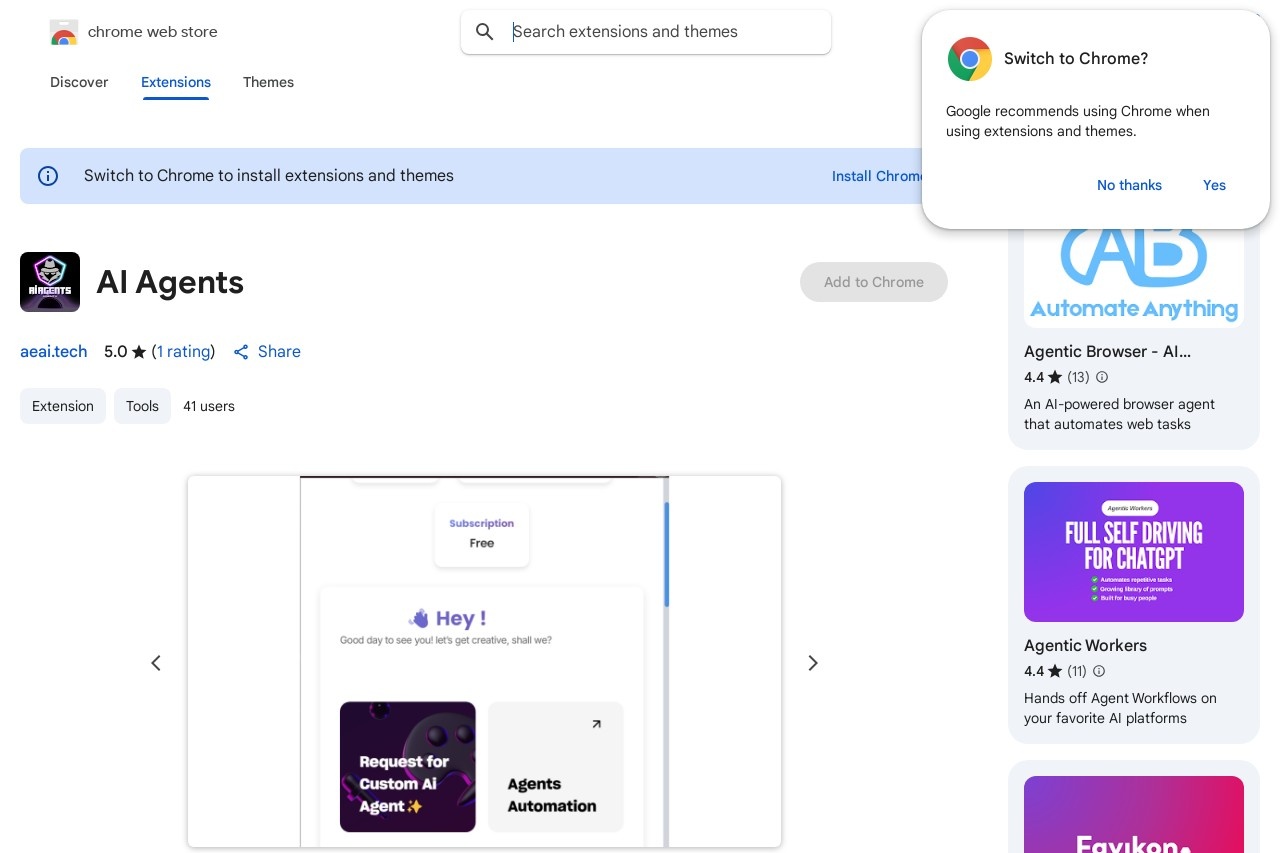Open the aeai.tech developer link

54,352
